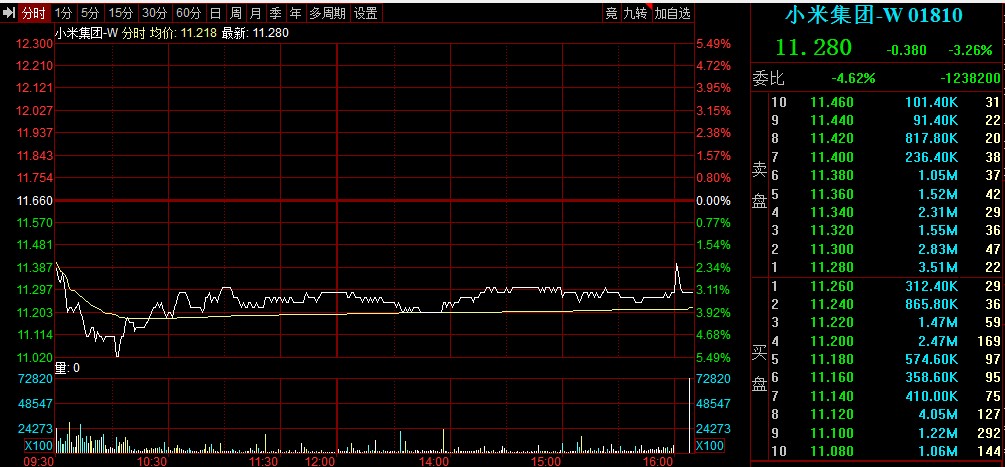This screenshot has height=467, width=1005.
Task: Select ask level 7 price 11.400
Action: click(831, 157)
